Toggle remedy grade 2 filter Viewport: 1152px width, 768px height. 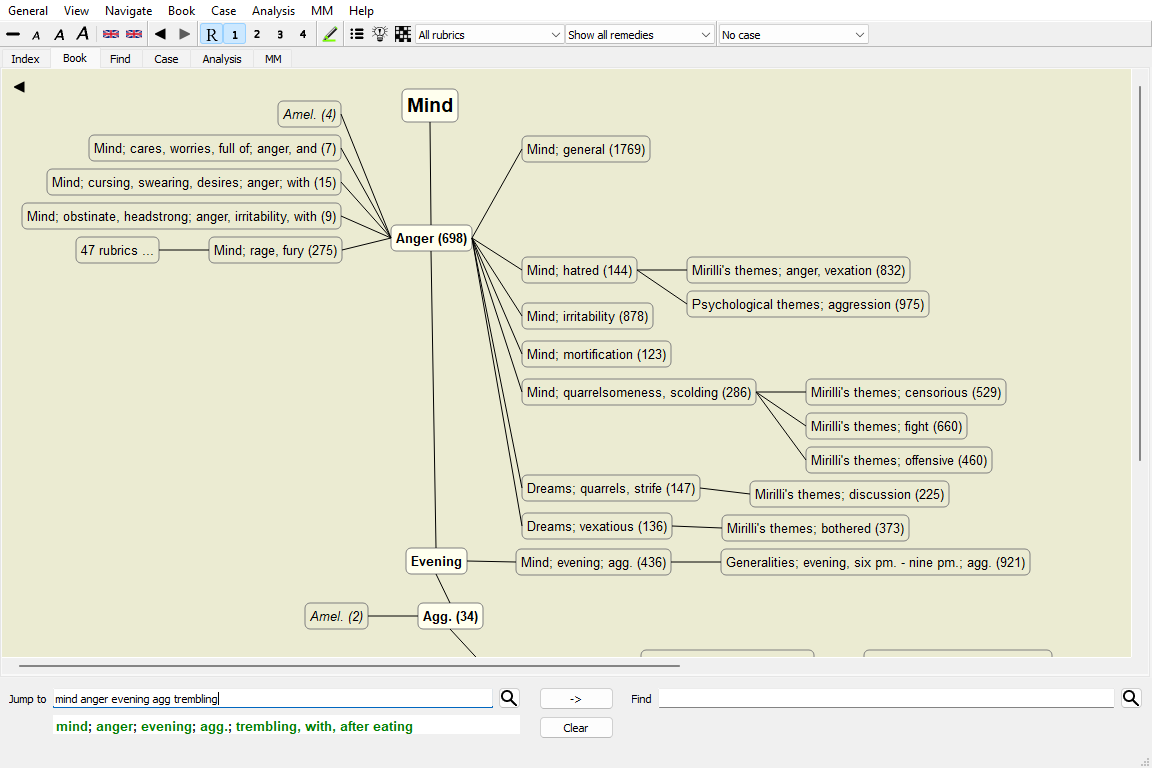[257, 35]
